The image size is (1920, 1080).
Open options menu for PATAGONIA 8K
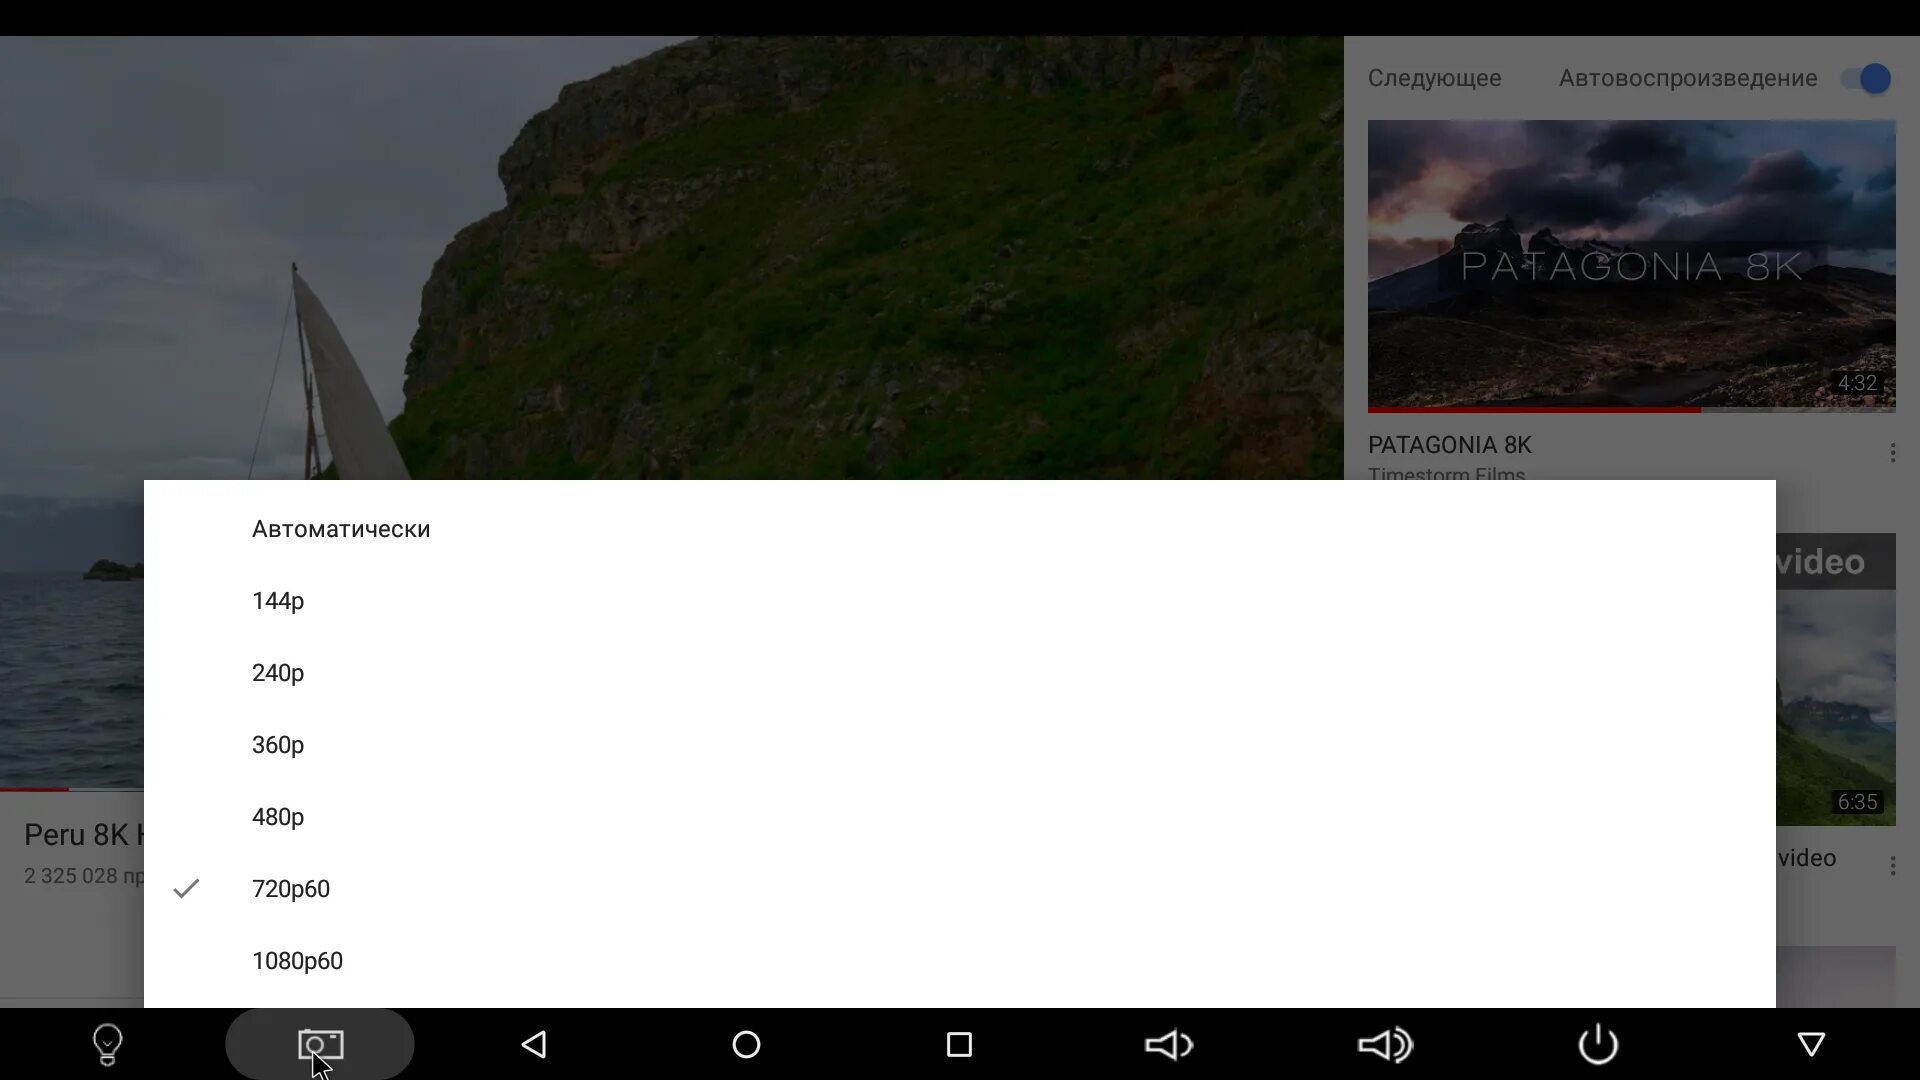[1892, 453]
